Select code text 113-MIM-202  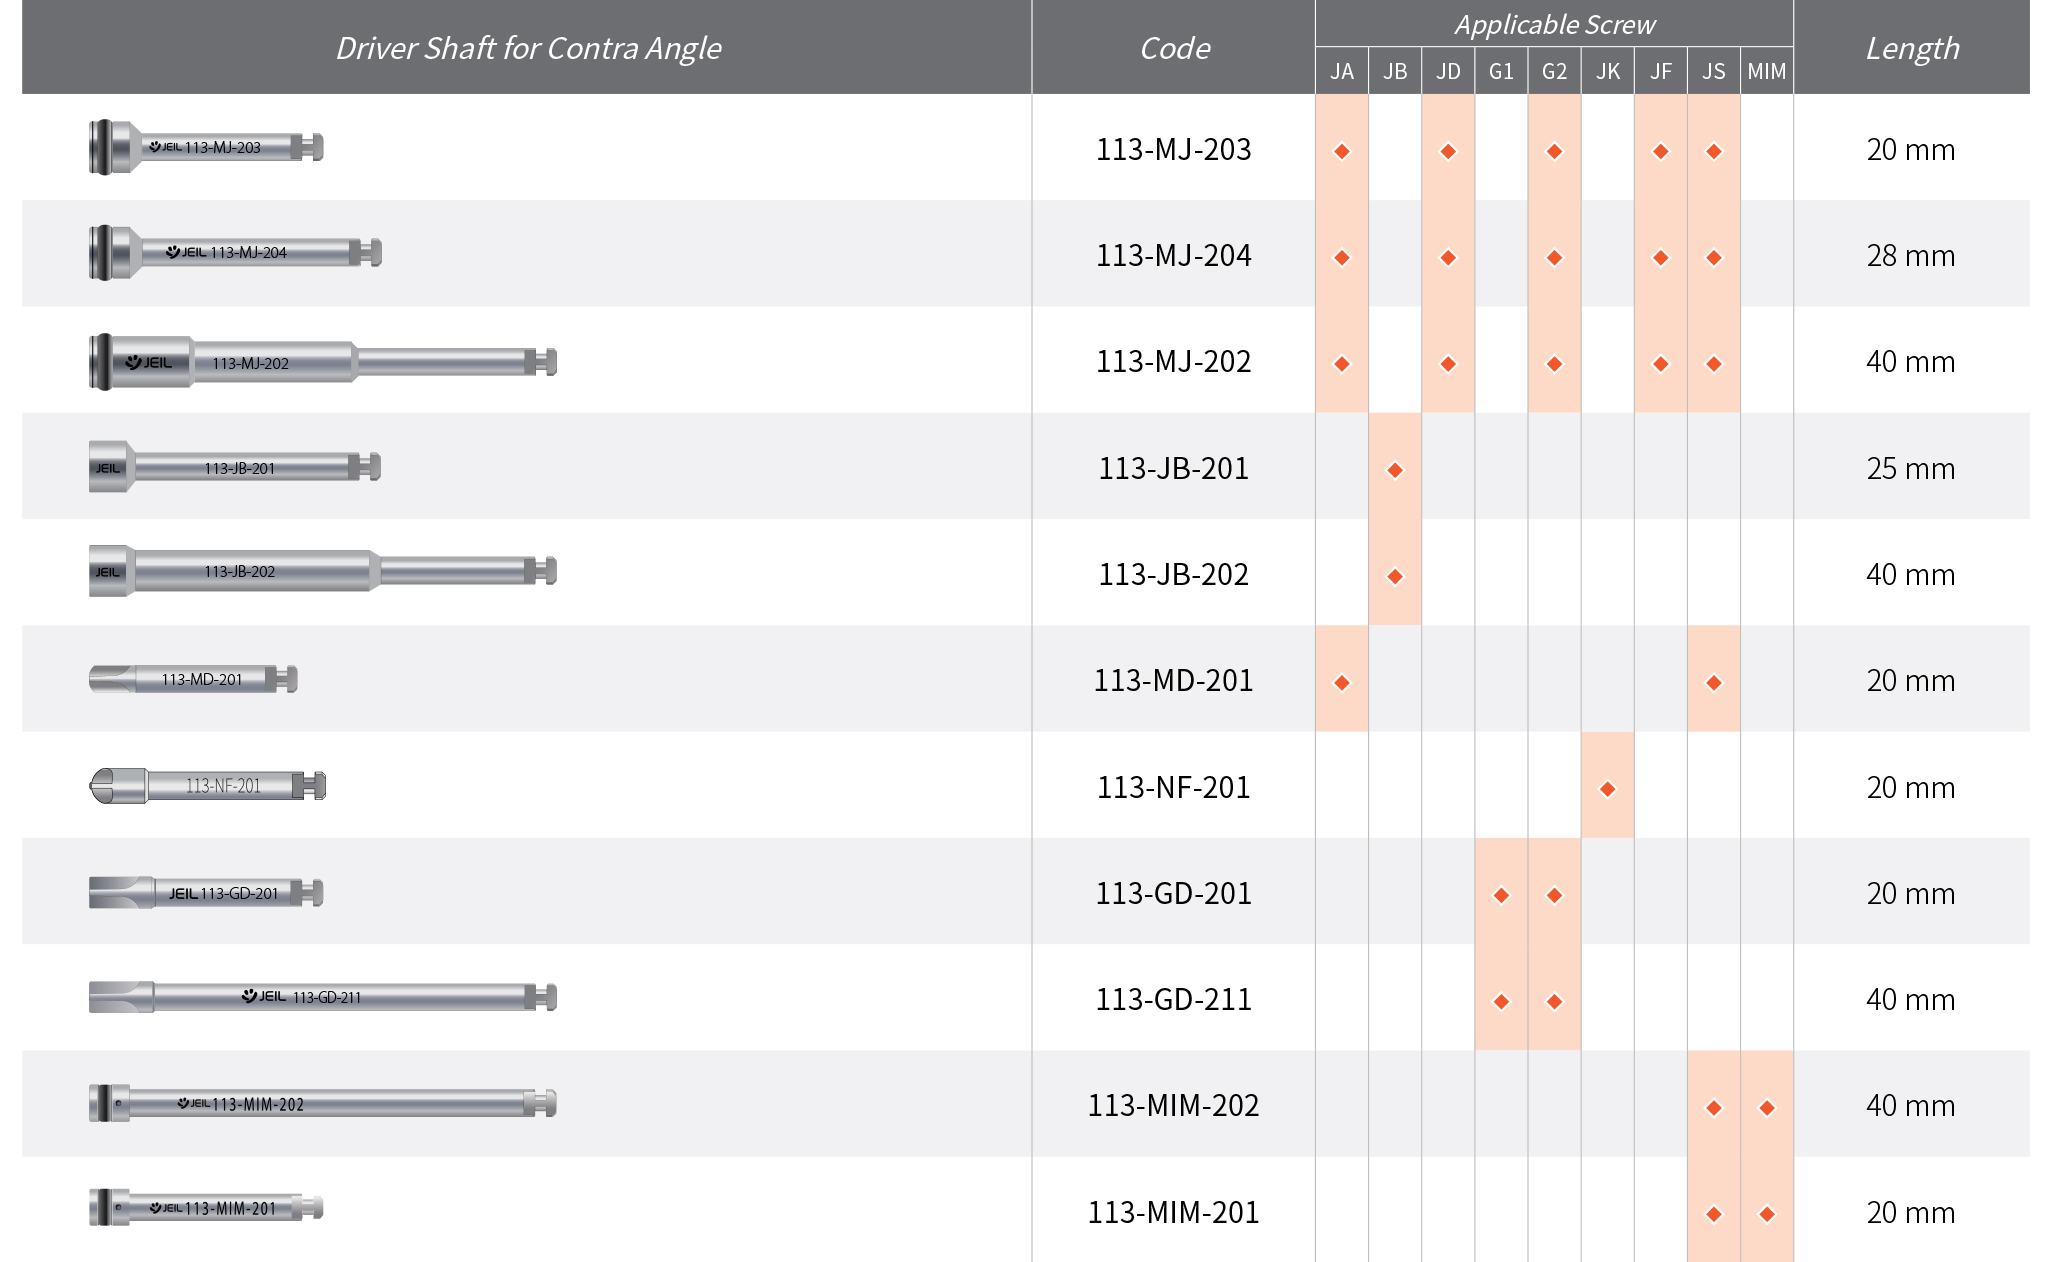1173,1106
